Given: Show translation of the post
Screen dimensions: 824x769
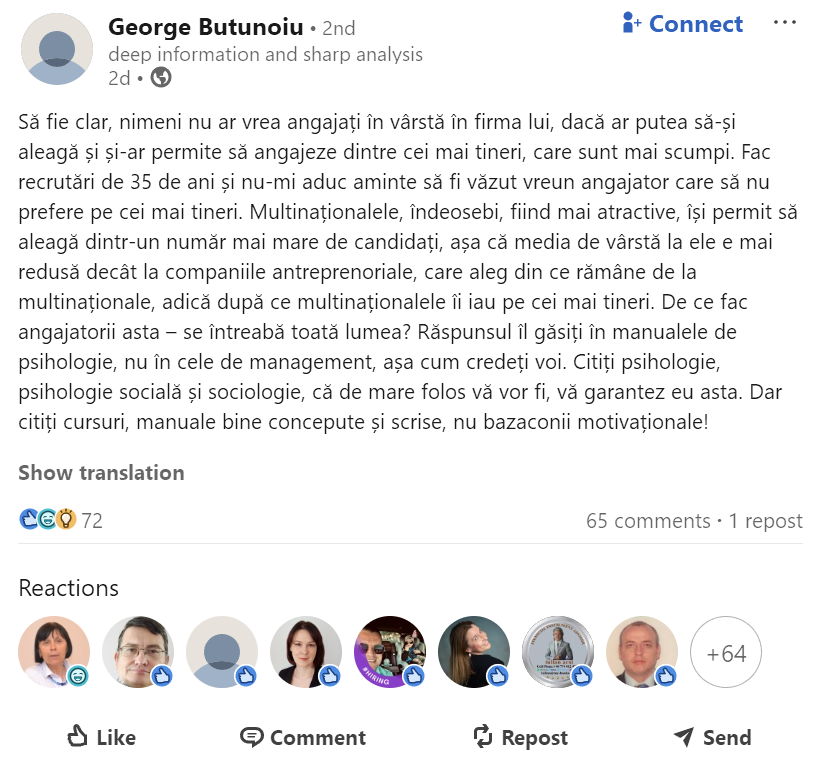Looking at the screenshot, I should click(x=101, y=473).
